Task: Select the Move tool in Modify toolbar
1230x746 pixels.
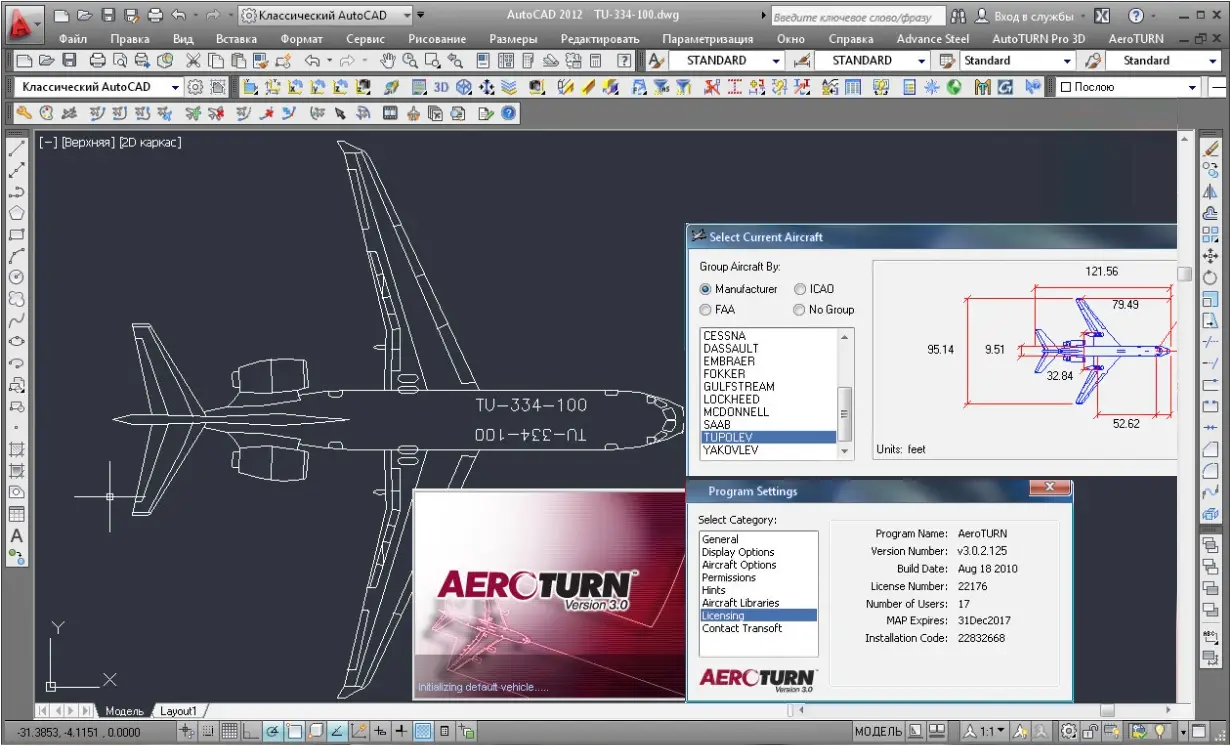Action: tap(1212, 256)
